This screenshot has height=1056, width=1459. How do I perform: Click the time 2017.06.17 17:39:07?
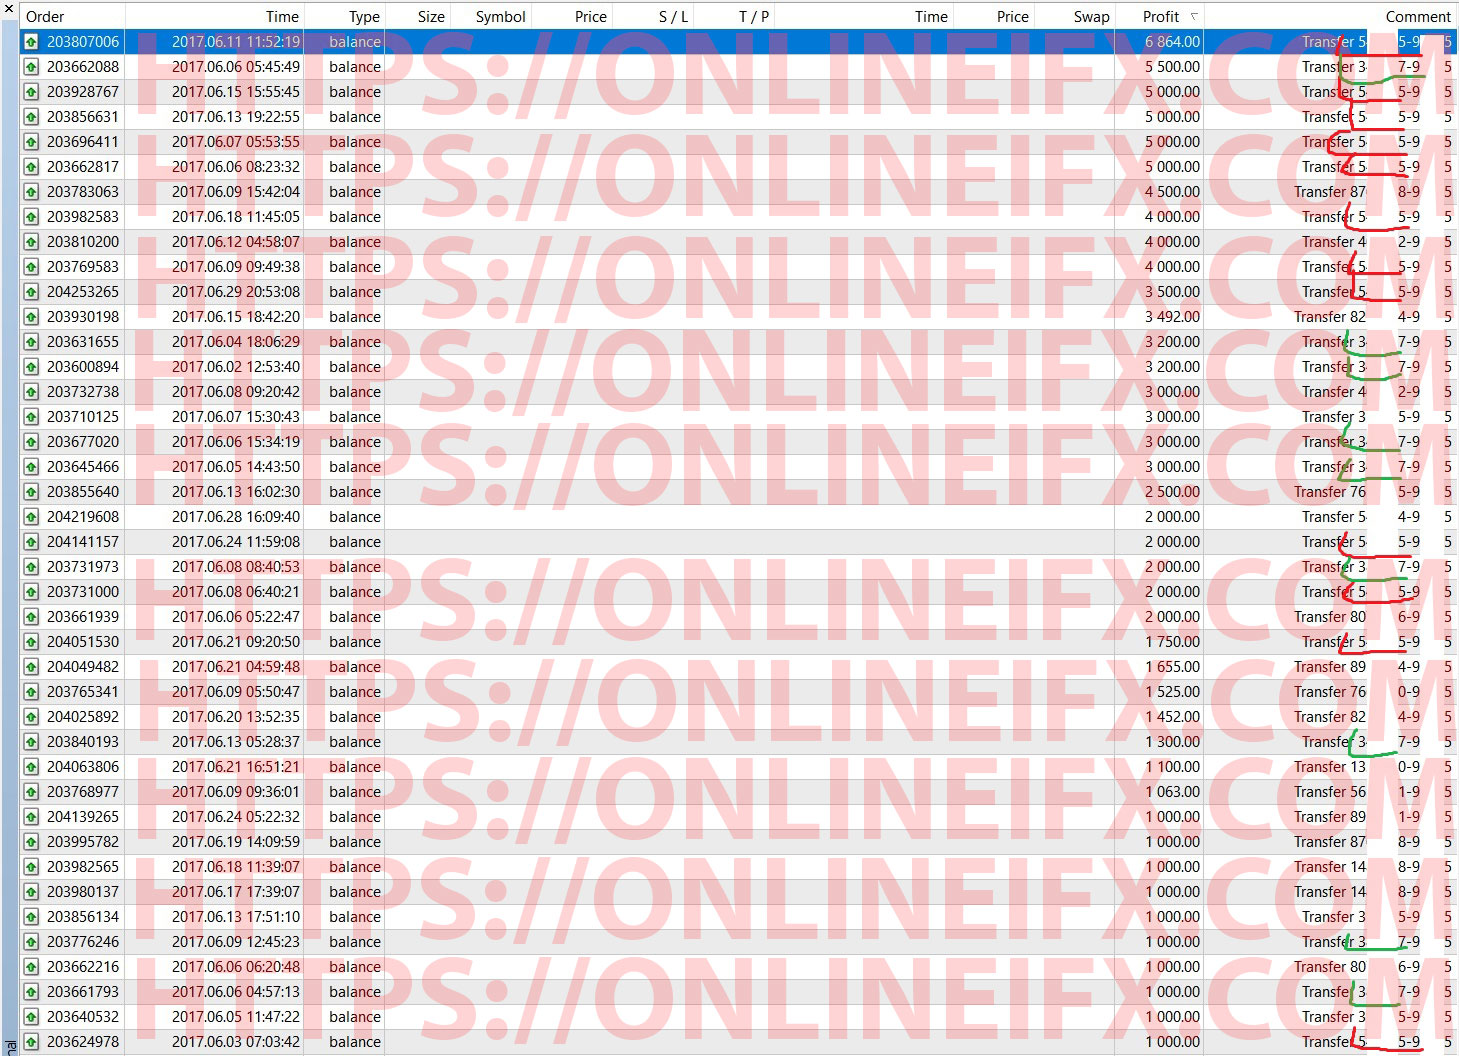pos(236,892)
